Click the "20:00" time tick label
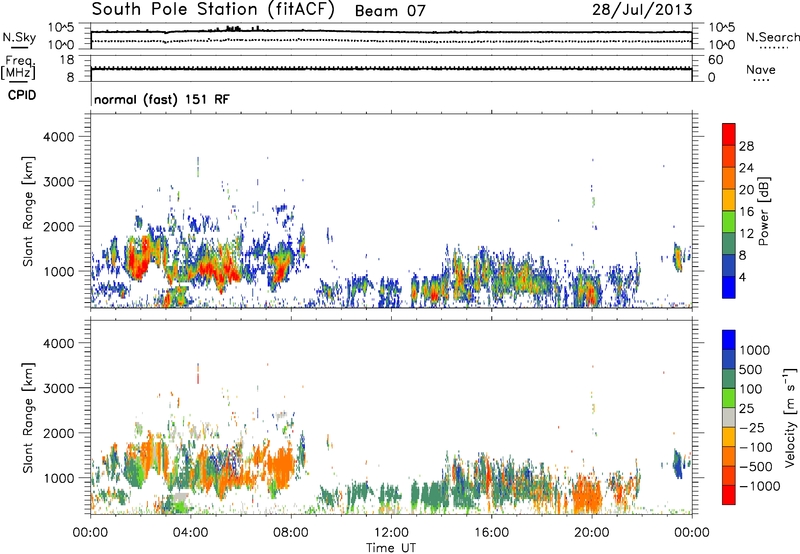 591,533
